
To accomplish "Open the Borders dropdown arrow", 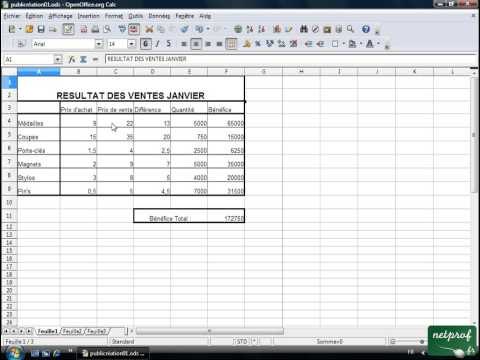I will [343, 44].
